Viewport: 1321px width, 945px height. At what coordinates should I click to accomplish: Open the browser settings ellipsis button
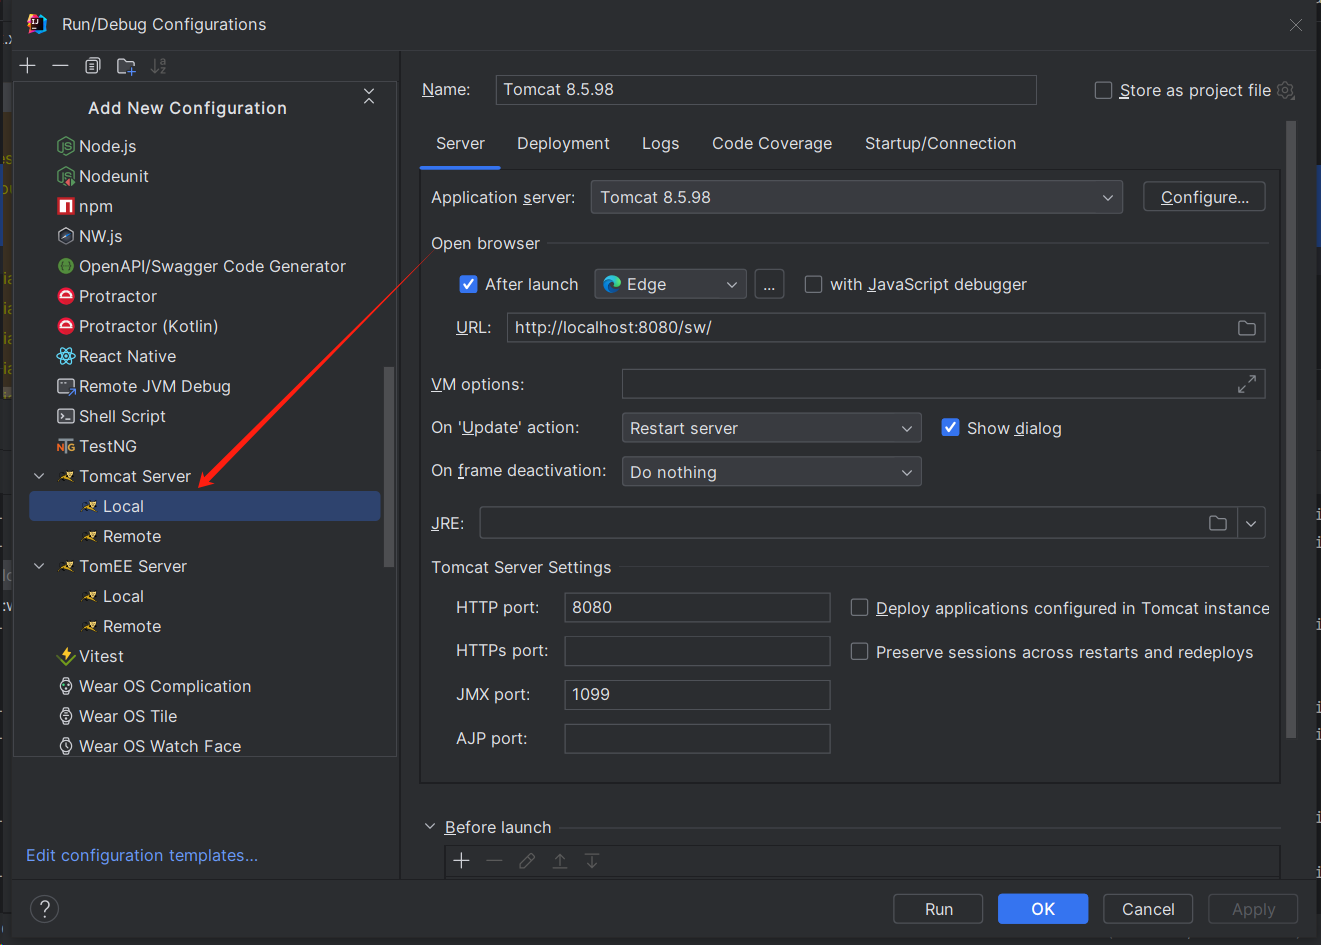(x=769, y=284)
